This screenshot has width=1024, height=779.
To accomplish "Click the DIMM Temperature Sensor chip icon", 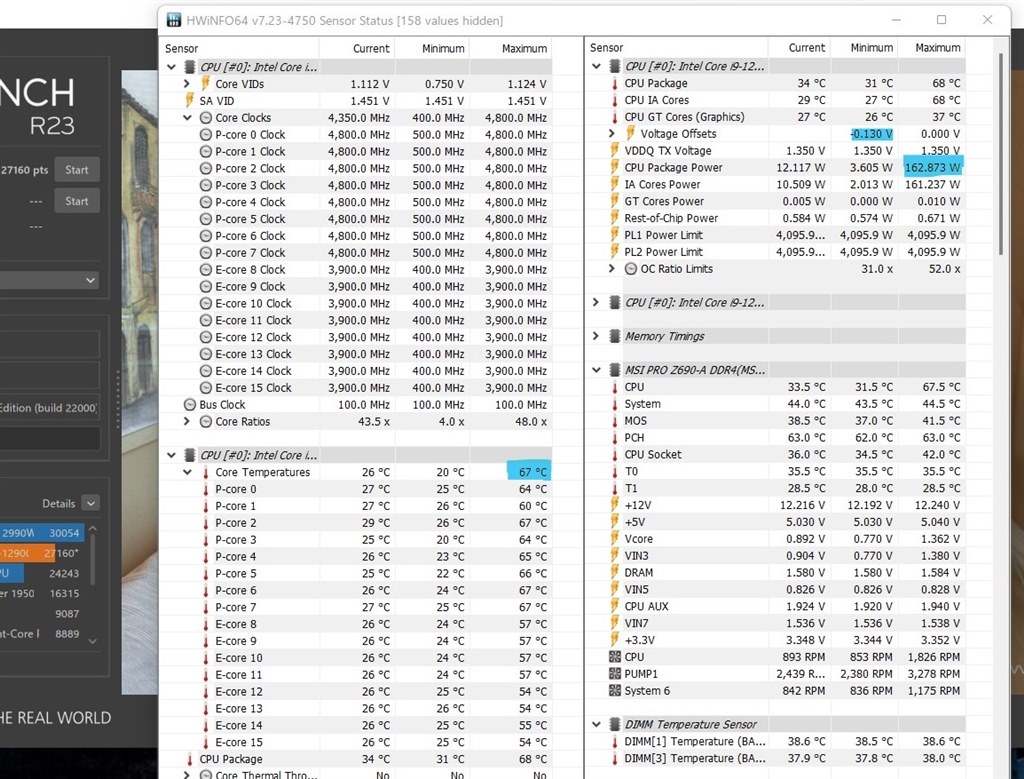I will (615, 724).
